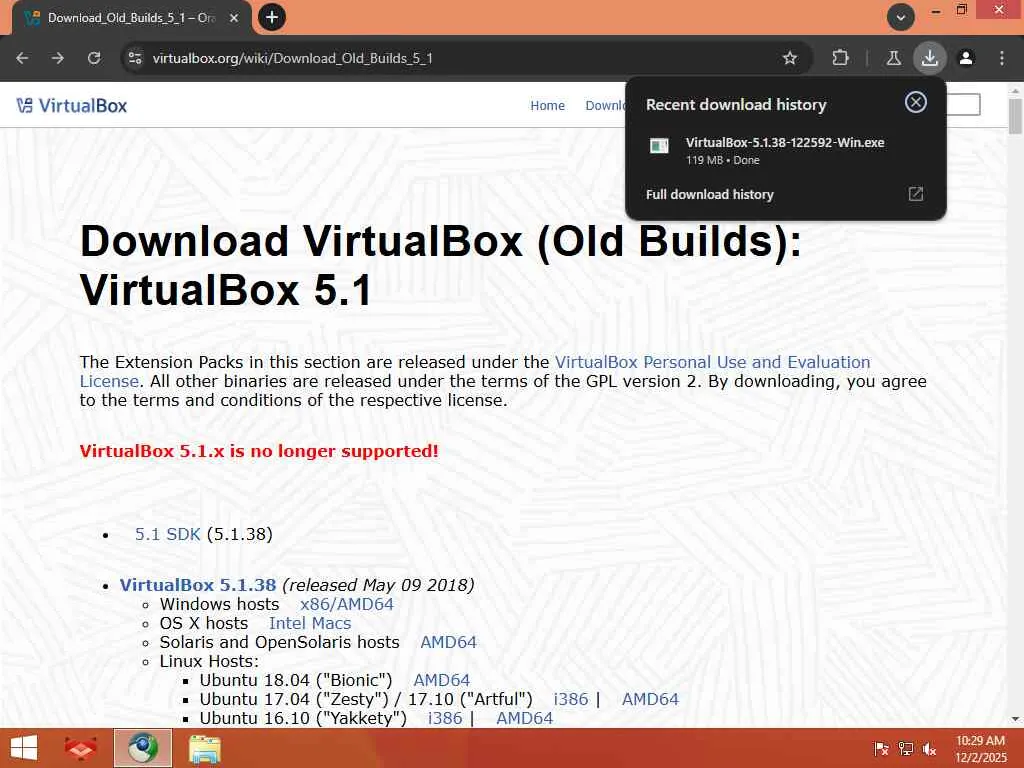Open the profile avatar menu
Viewport: 1024px width, 768px height.
[966, 58]
